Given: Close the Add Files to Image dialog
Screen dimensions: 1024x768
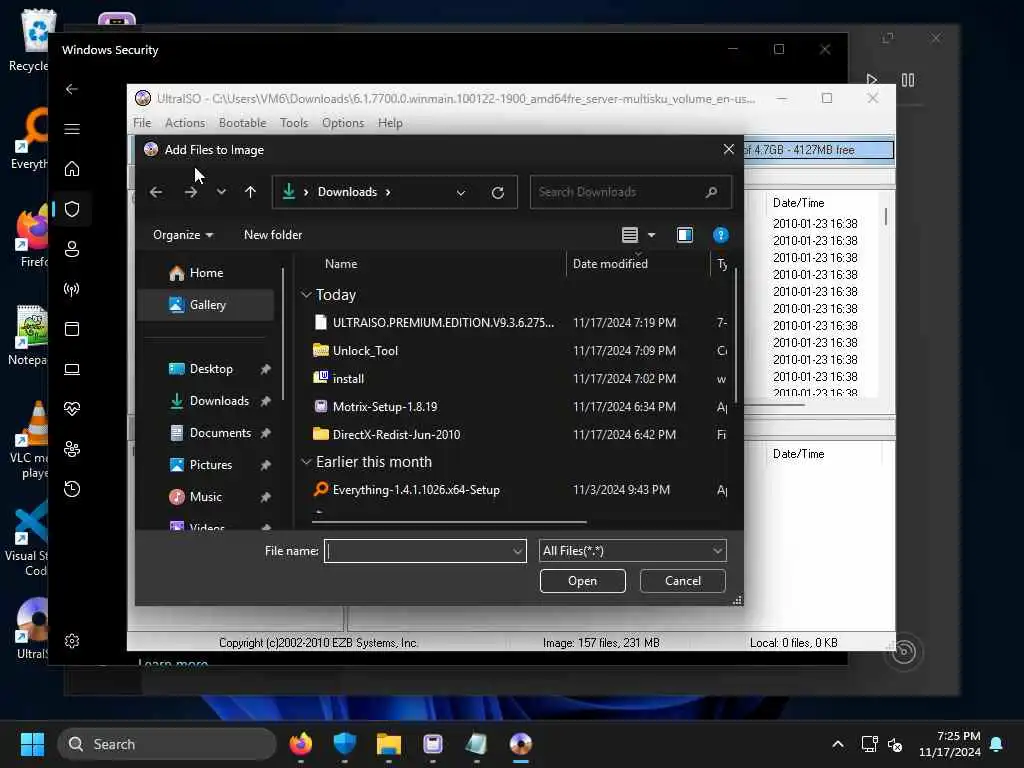Looking at the screenshot, I should click(x=729, y=150).
